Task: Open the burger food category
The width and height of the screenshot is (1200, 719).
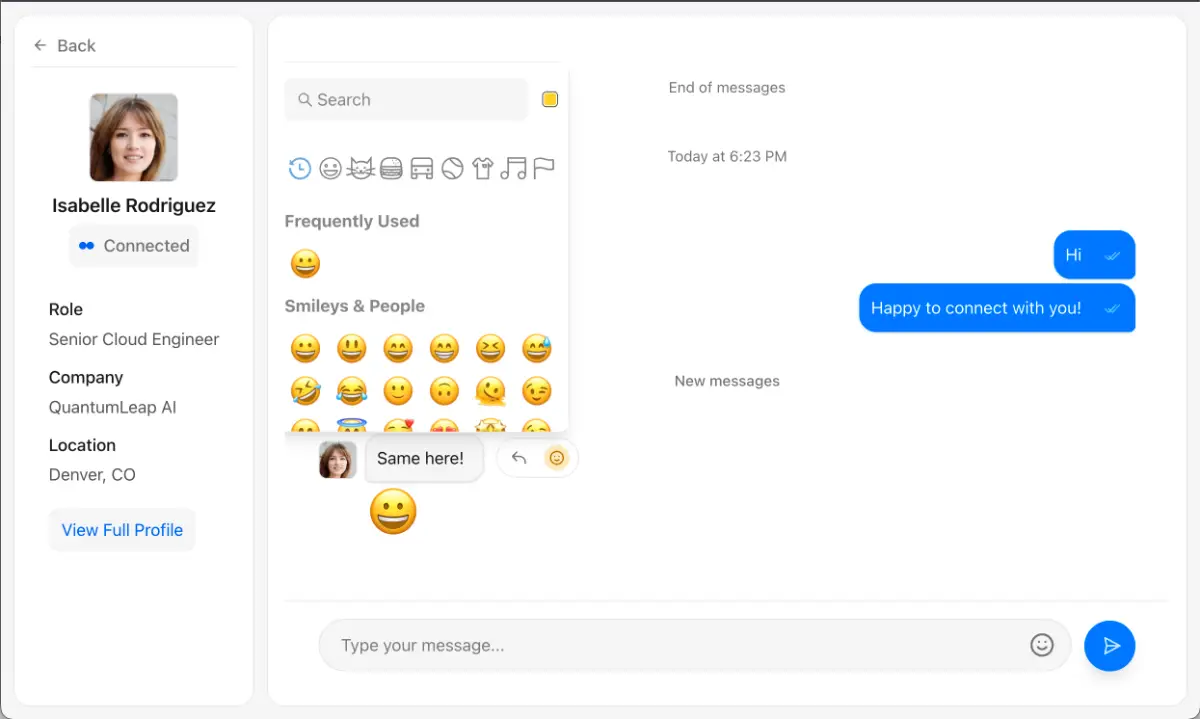Action: [x=391, y=169]
